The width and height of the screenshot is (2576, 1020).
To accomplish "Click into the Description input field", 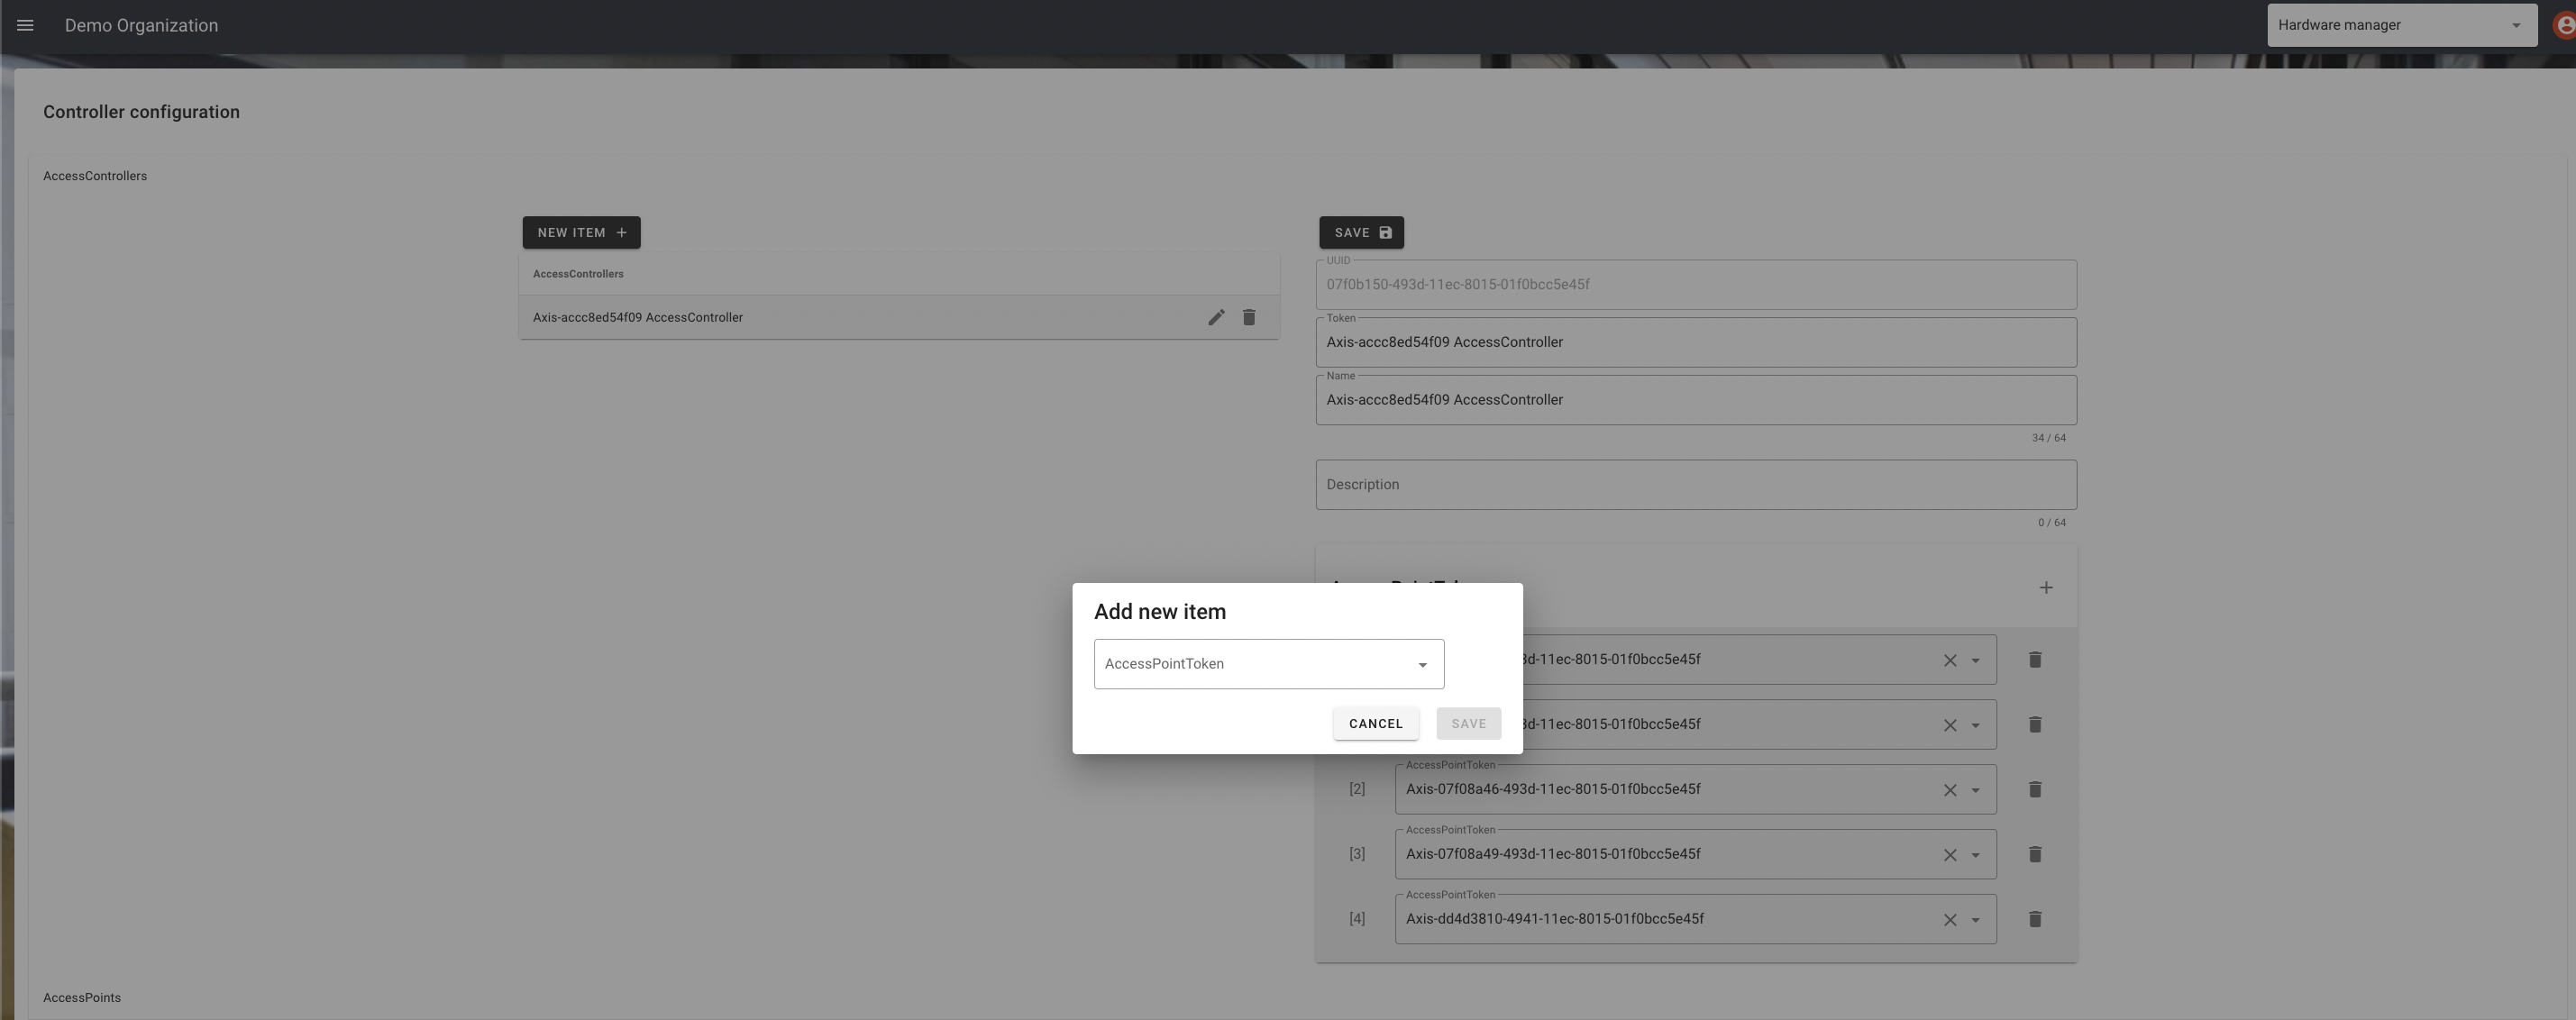I will click(1696, 485).
